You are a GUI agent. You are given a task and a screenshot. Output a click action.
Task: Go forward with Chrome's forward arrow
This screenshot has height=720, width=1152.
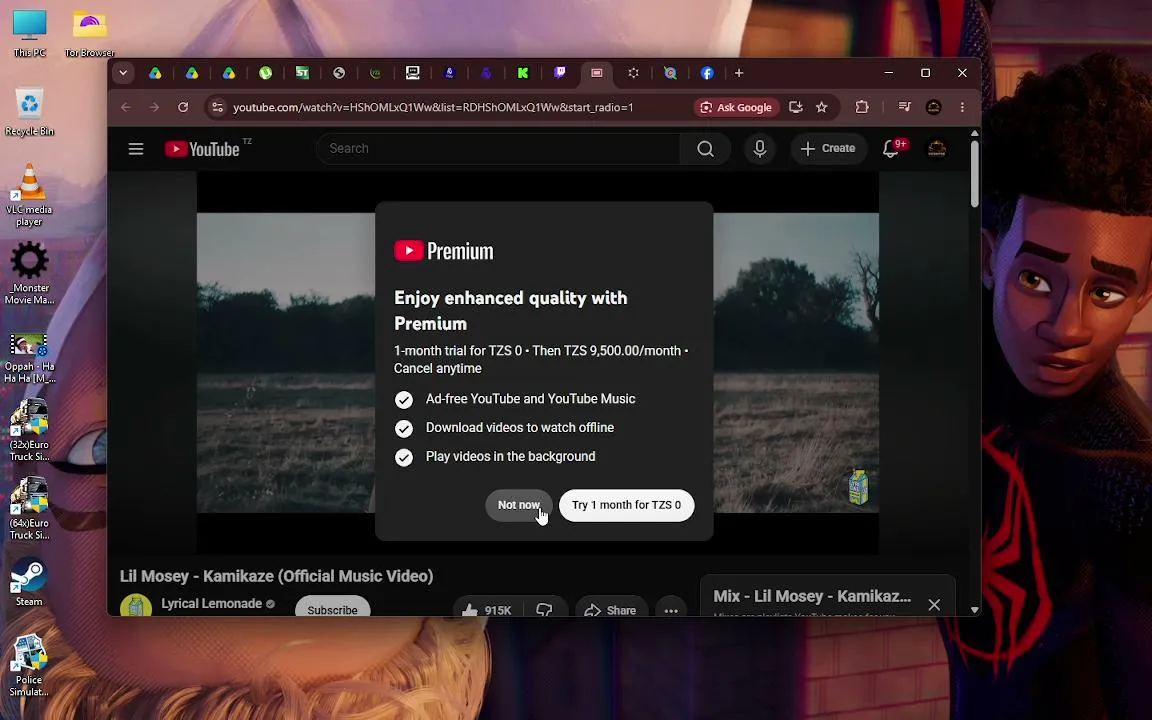click(x=154, y=107)
